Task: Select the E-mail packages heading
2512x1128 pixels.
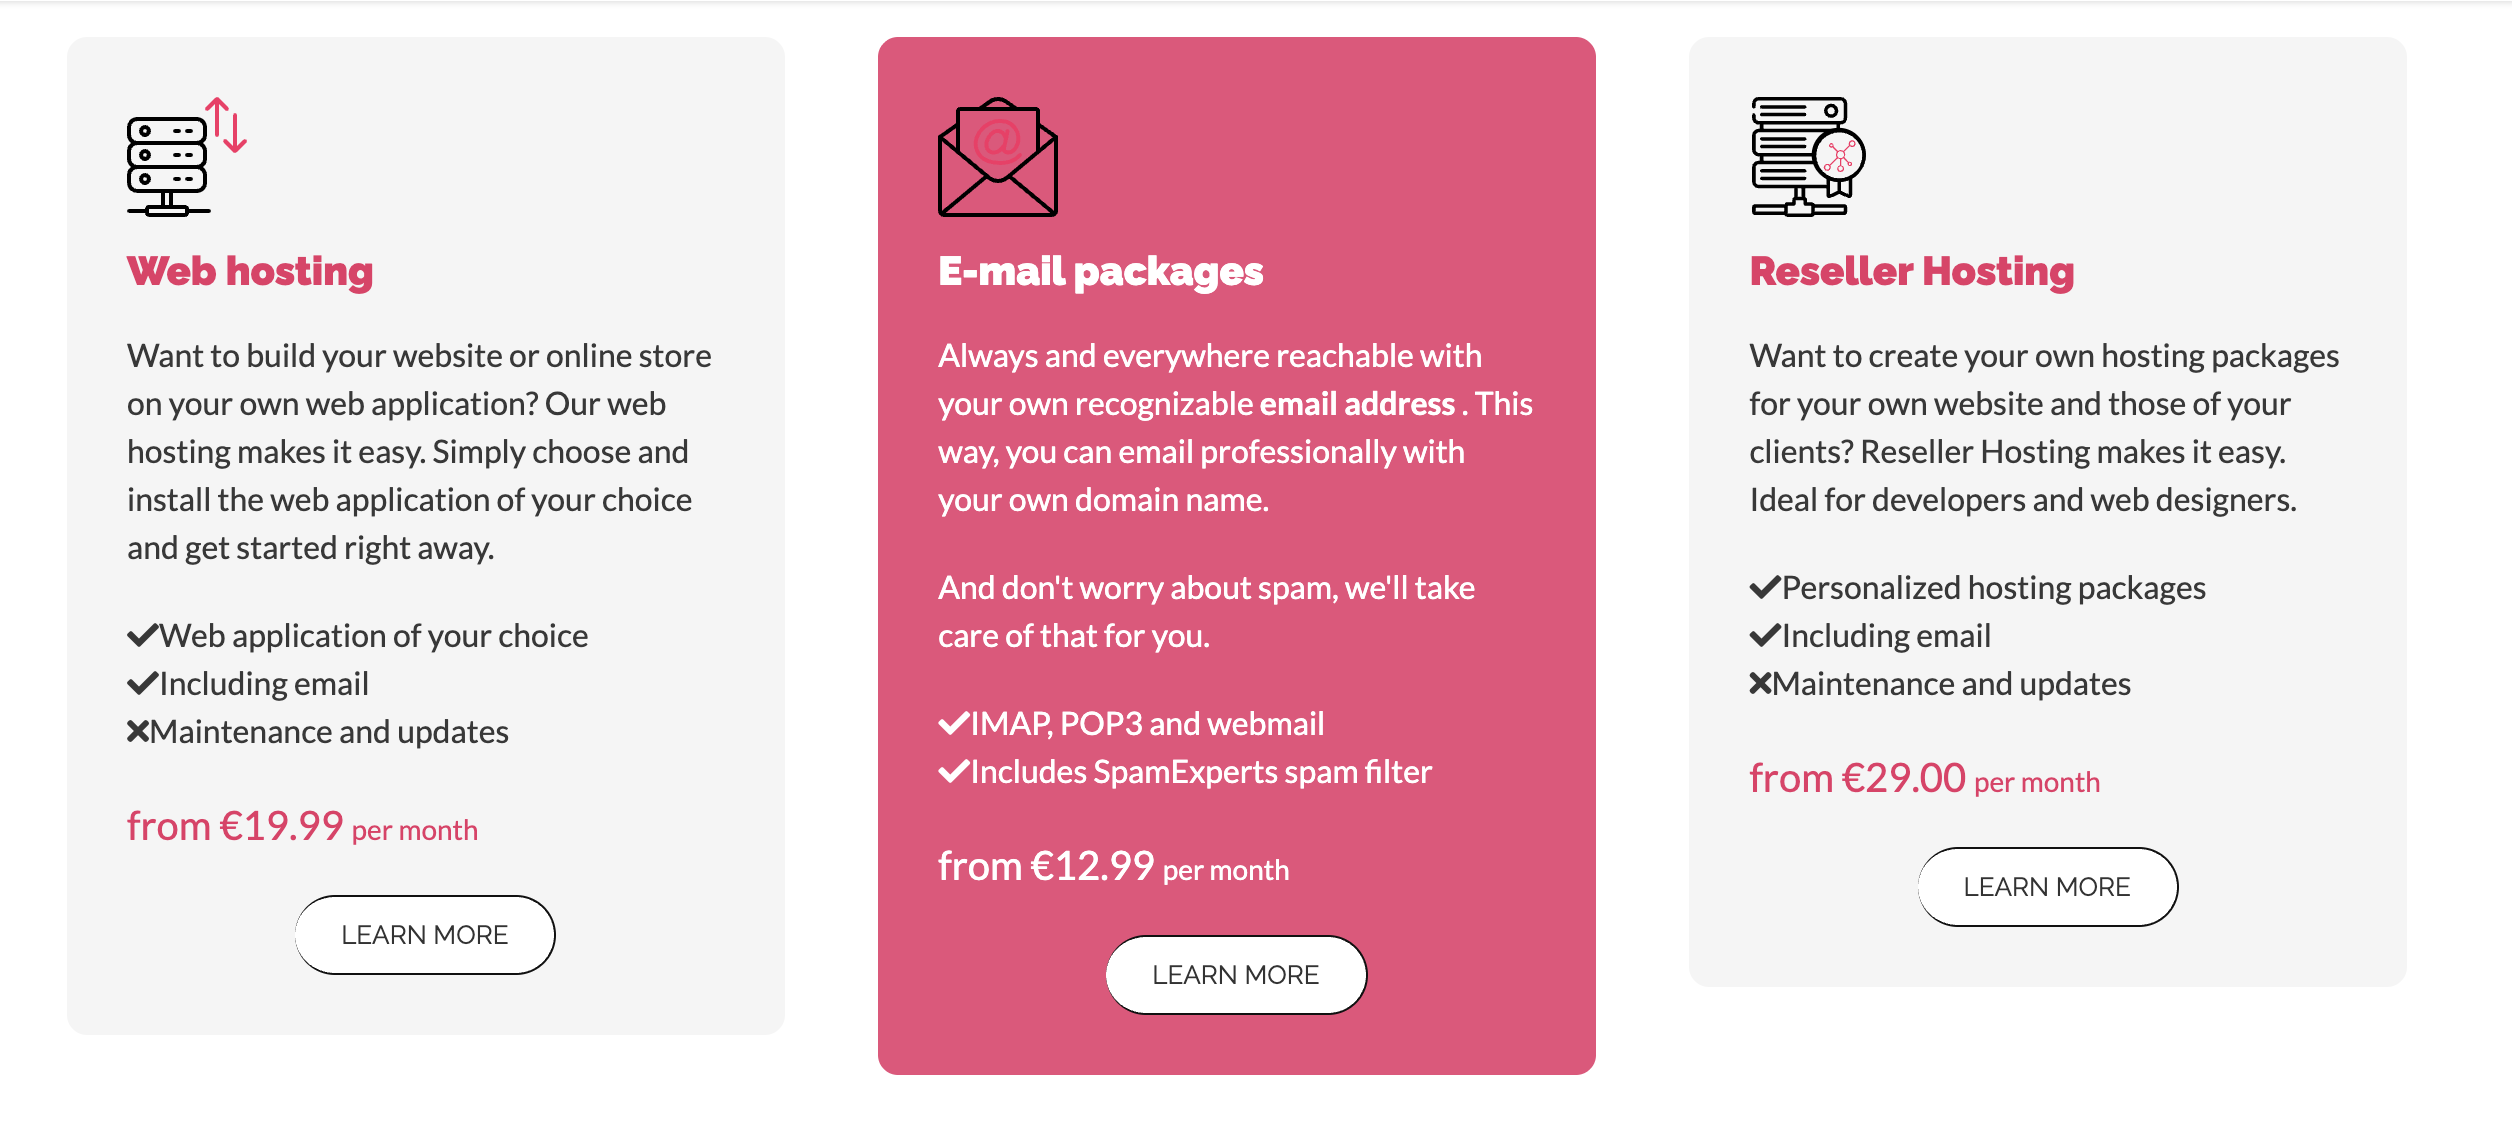Action: pyautogui.click(x=1100, y=270)
